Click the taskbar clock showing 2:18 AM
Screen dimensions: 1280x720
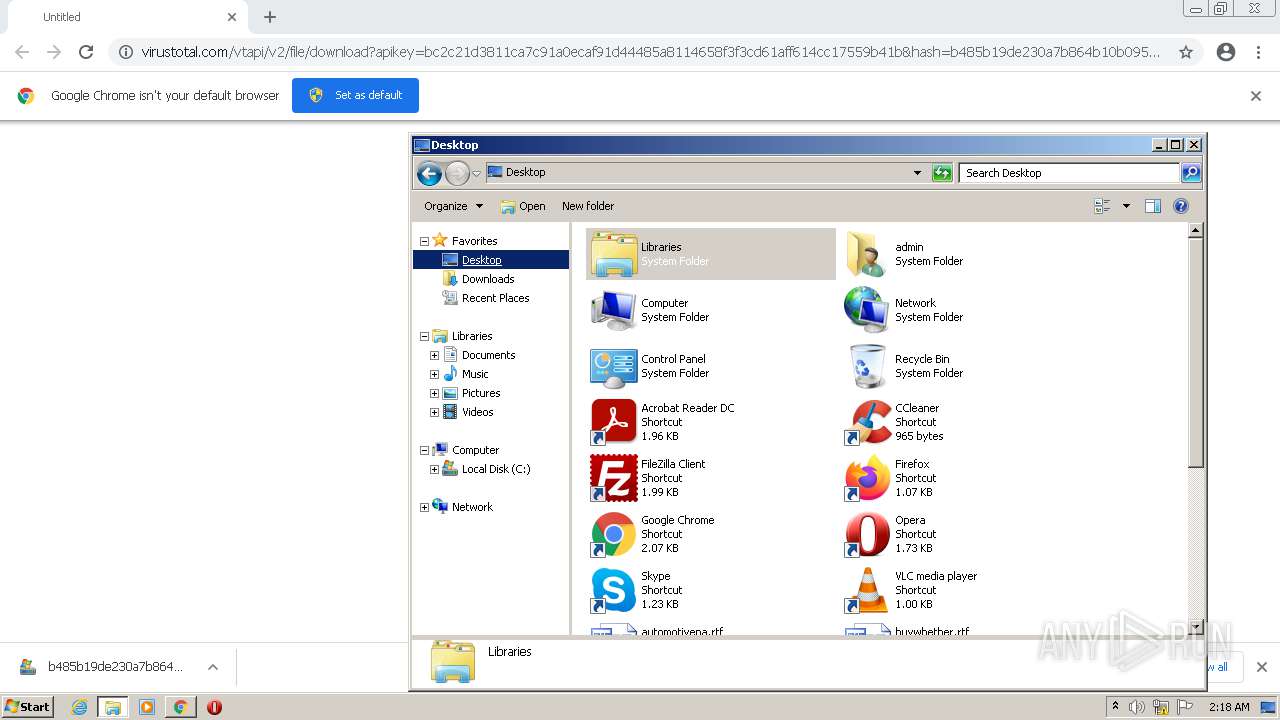[1229, 707]
